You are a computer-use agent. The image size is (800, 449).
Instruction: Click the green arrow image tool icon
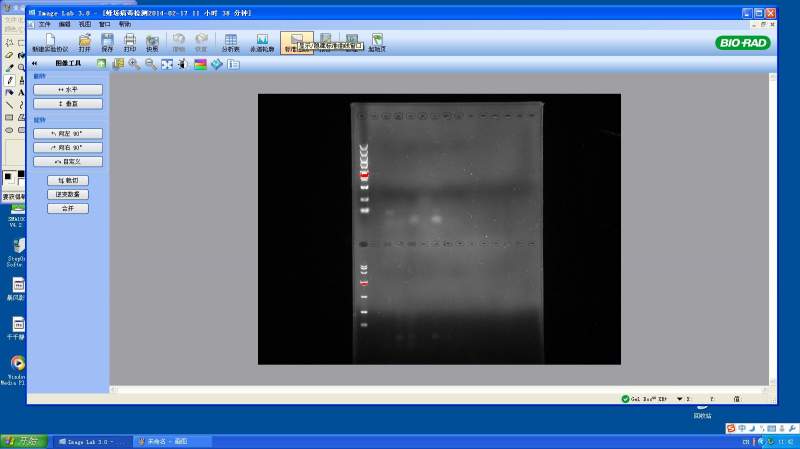click(102, 64)
